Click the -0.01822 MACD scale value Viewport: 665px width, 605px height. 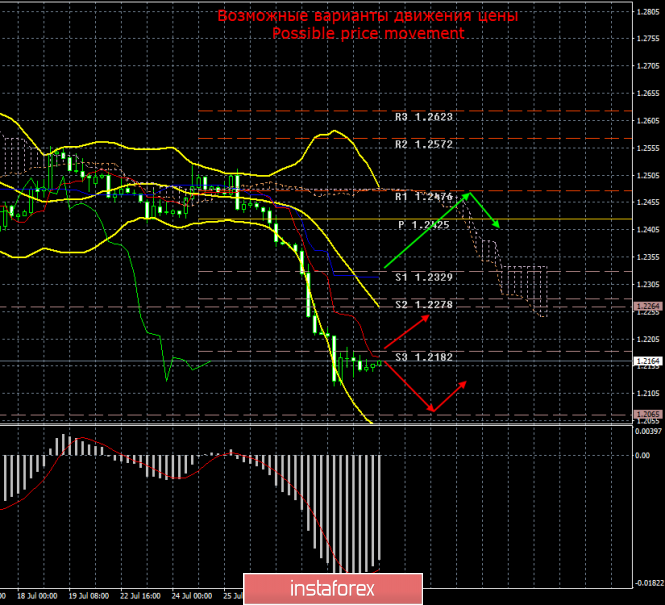(x=648, y=583)
